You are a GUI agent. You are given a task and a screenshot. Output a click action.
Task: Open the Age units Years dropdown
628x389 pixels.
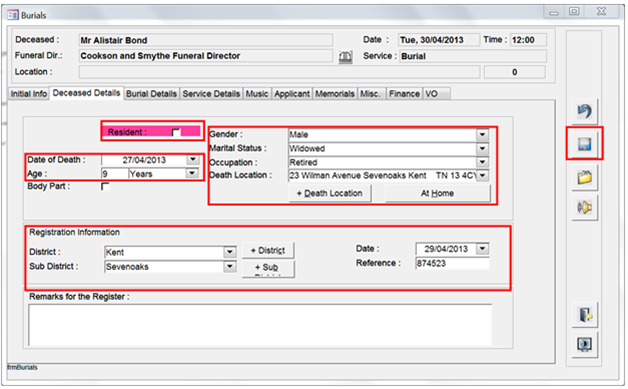click(192, 173)
